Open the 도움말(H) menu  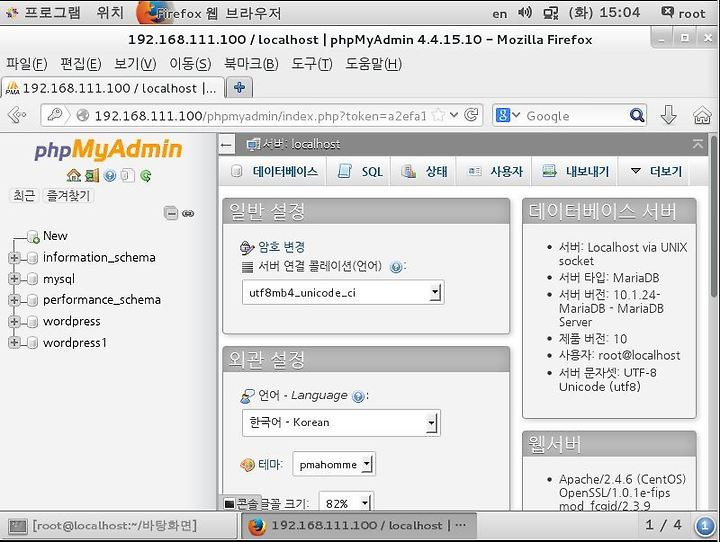[373, 63]
